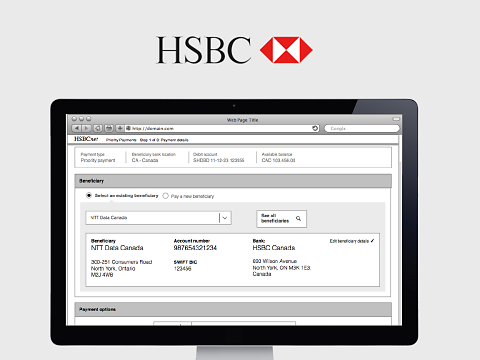Click account number 987654321234

[195, 248]
